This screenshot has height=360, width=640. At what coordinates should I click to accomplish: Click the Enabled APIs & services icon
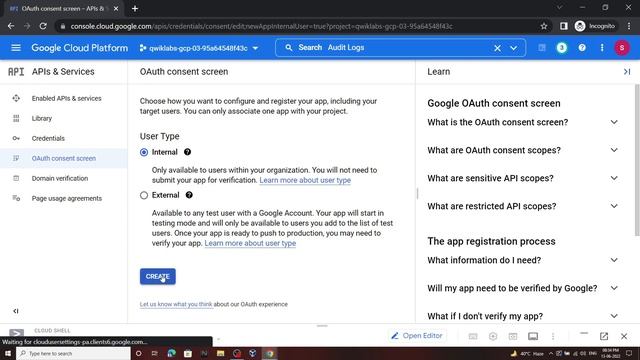point(16,98)
